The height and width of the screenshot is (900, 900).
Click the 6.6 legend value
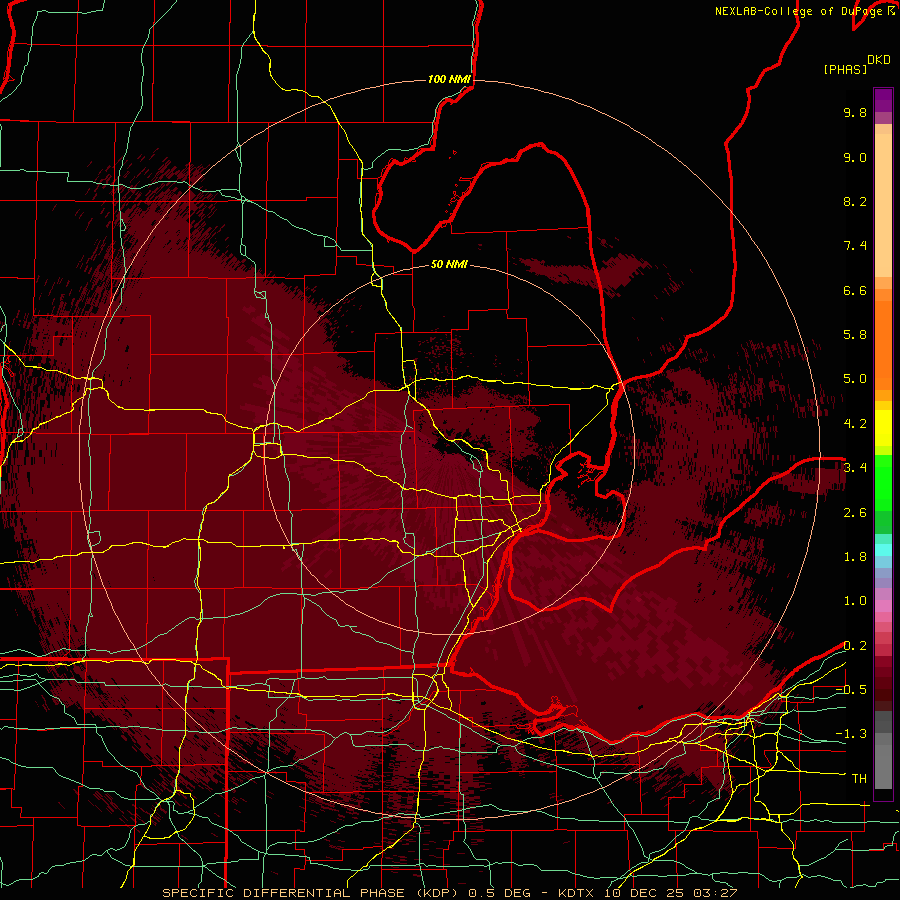[855, 290]
